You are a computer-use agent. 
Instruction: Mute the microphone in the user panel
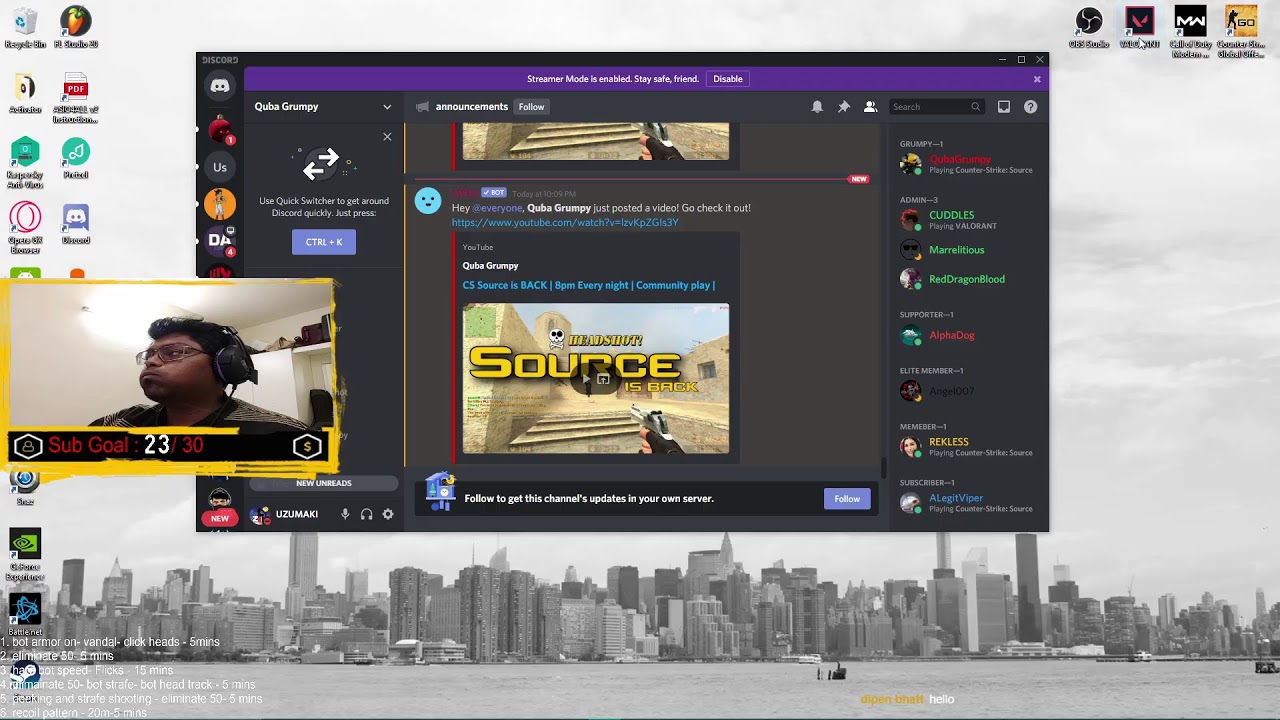point(345,514)
